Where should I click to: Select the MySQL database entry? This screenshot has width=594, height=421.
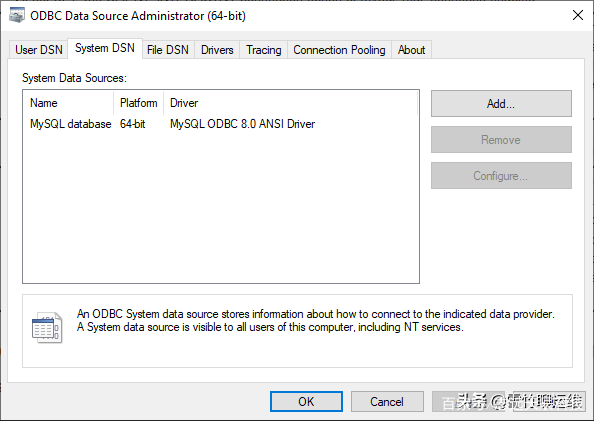(70, 124)
